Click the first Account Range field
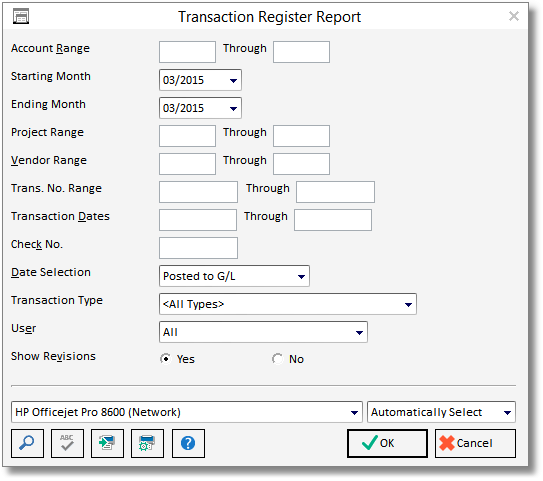This screenshot has width=543, height=481. (187, 52)
